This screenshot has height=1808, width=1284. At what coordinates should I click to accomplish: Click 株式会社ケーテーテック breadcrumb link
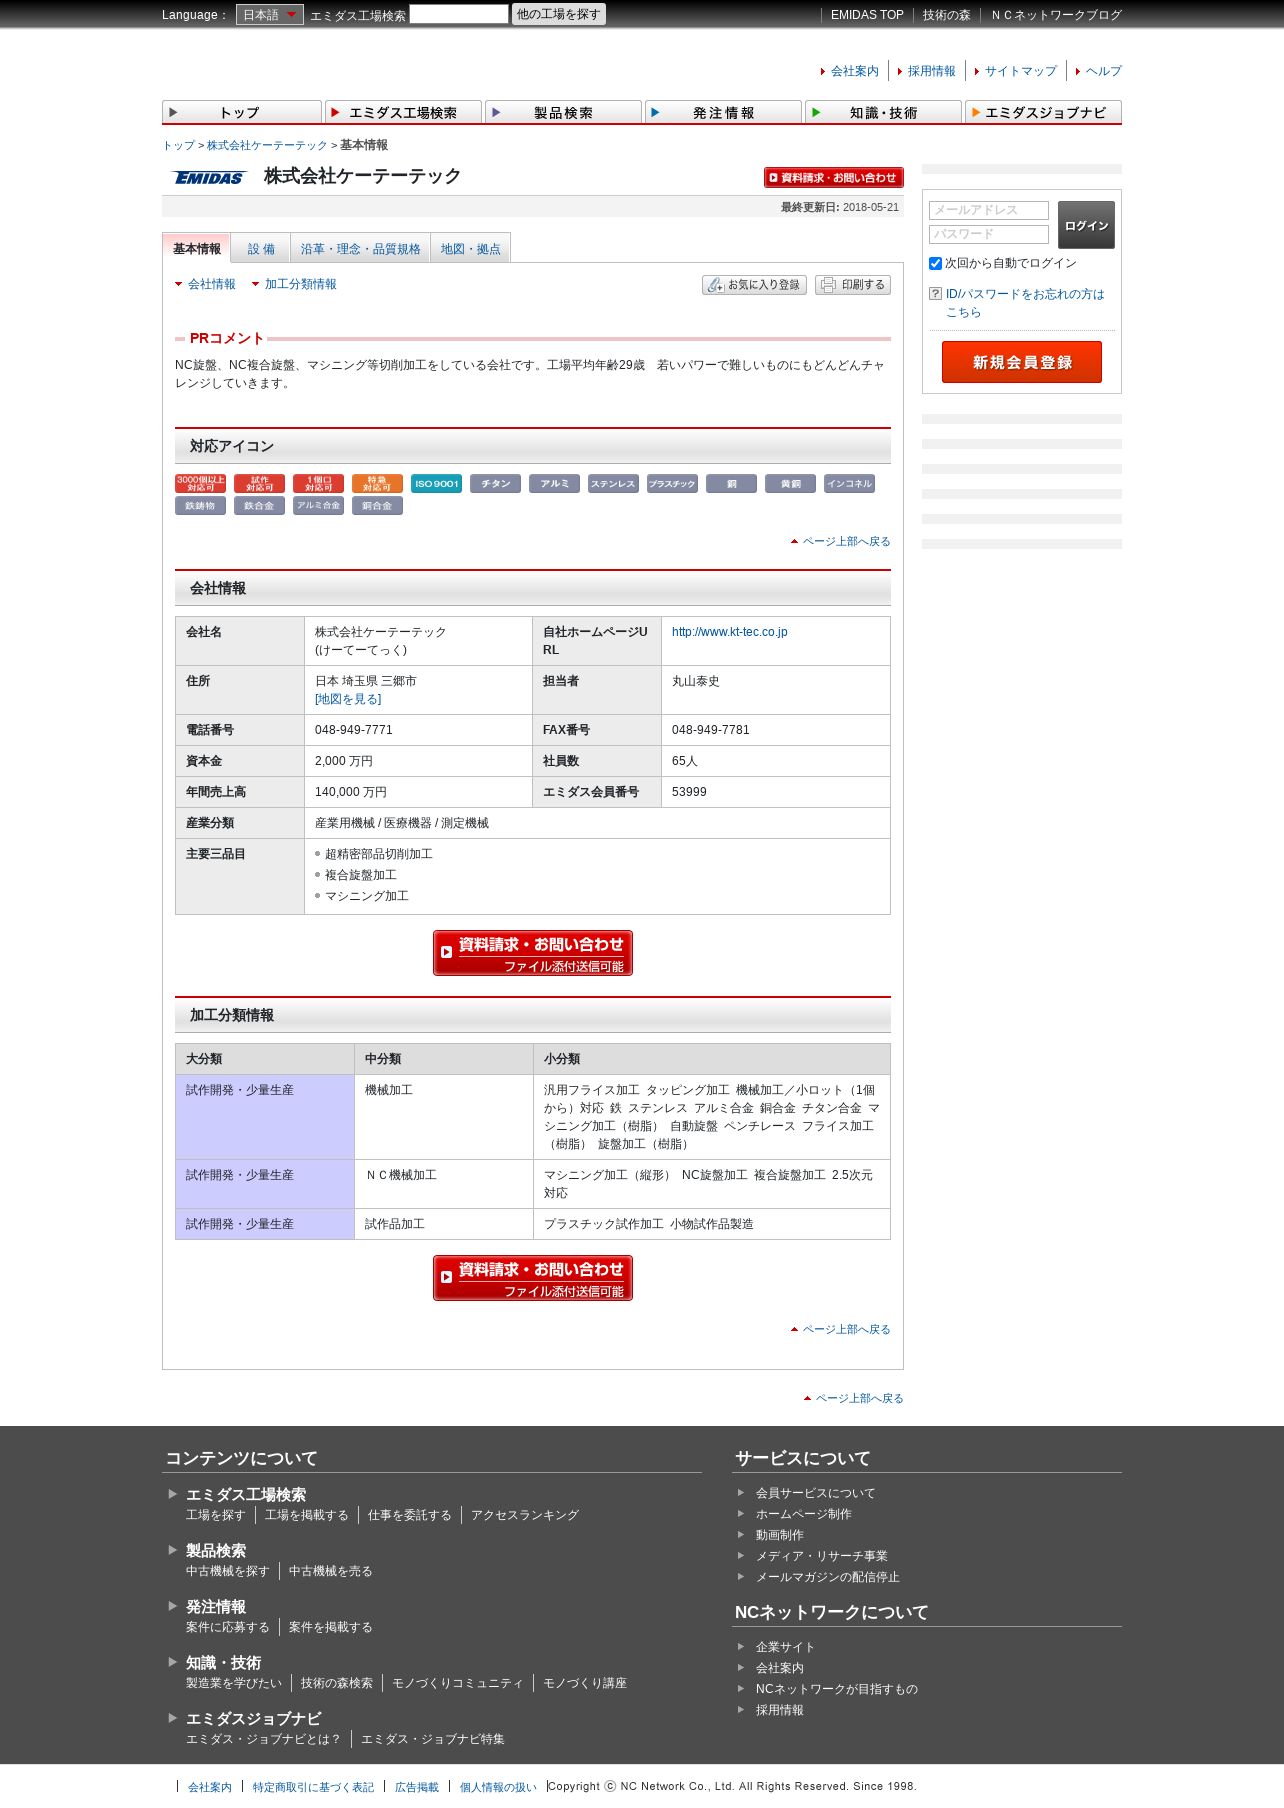267,145
